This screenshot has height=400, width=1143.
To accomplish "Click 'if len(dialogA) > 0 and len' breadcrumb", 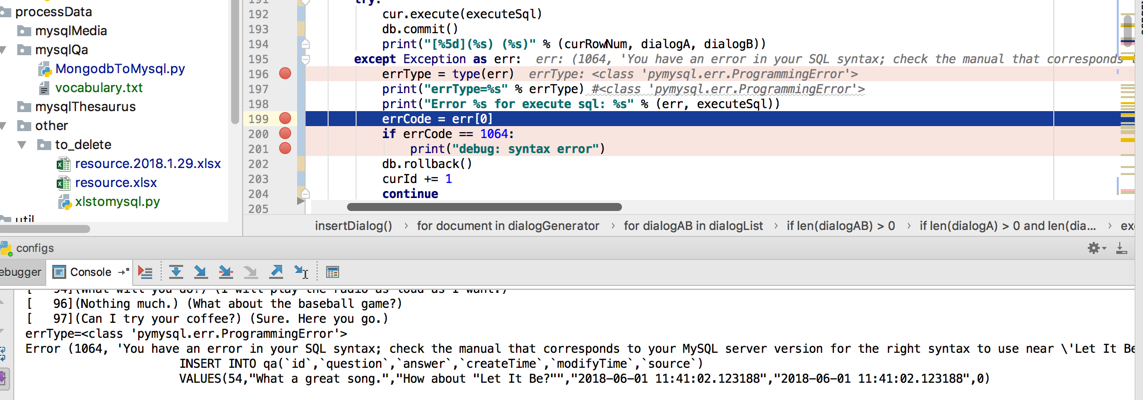I will click(1007, 226).
